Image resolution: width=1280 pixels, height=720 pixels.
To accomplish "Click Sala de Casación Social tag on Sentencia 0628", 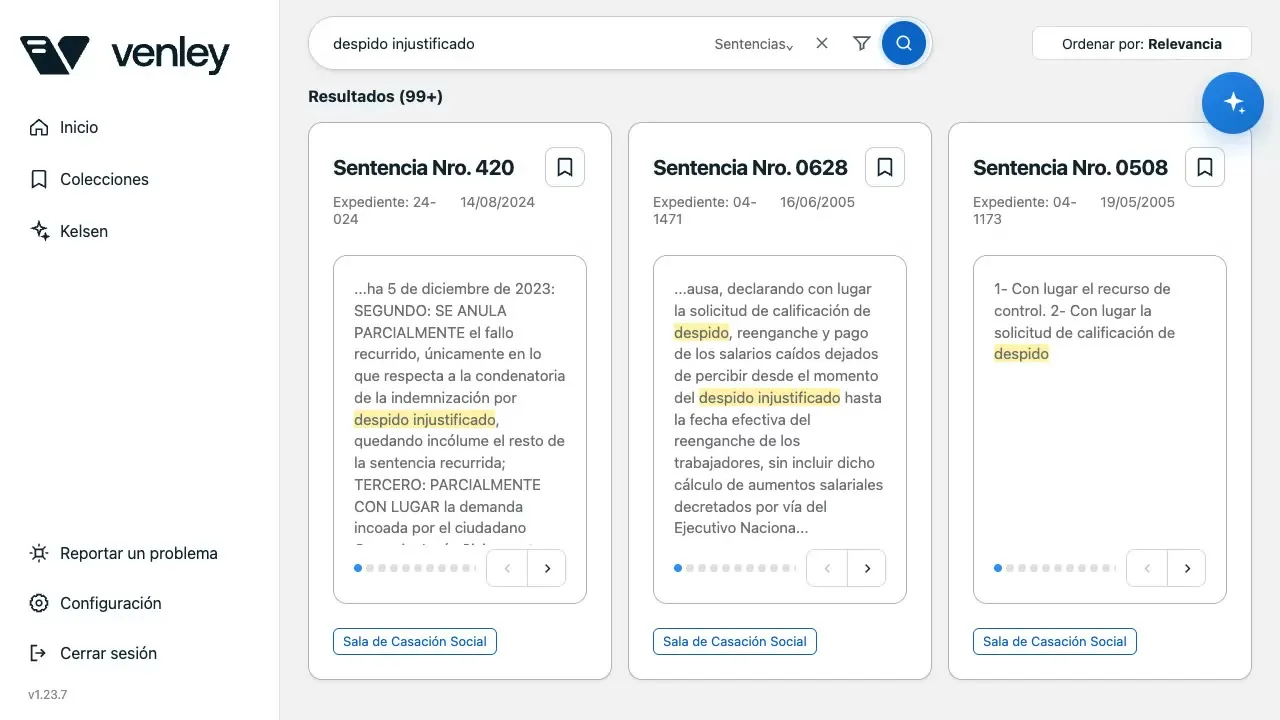I will [x=735, y=641].
